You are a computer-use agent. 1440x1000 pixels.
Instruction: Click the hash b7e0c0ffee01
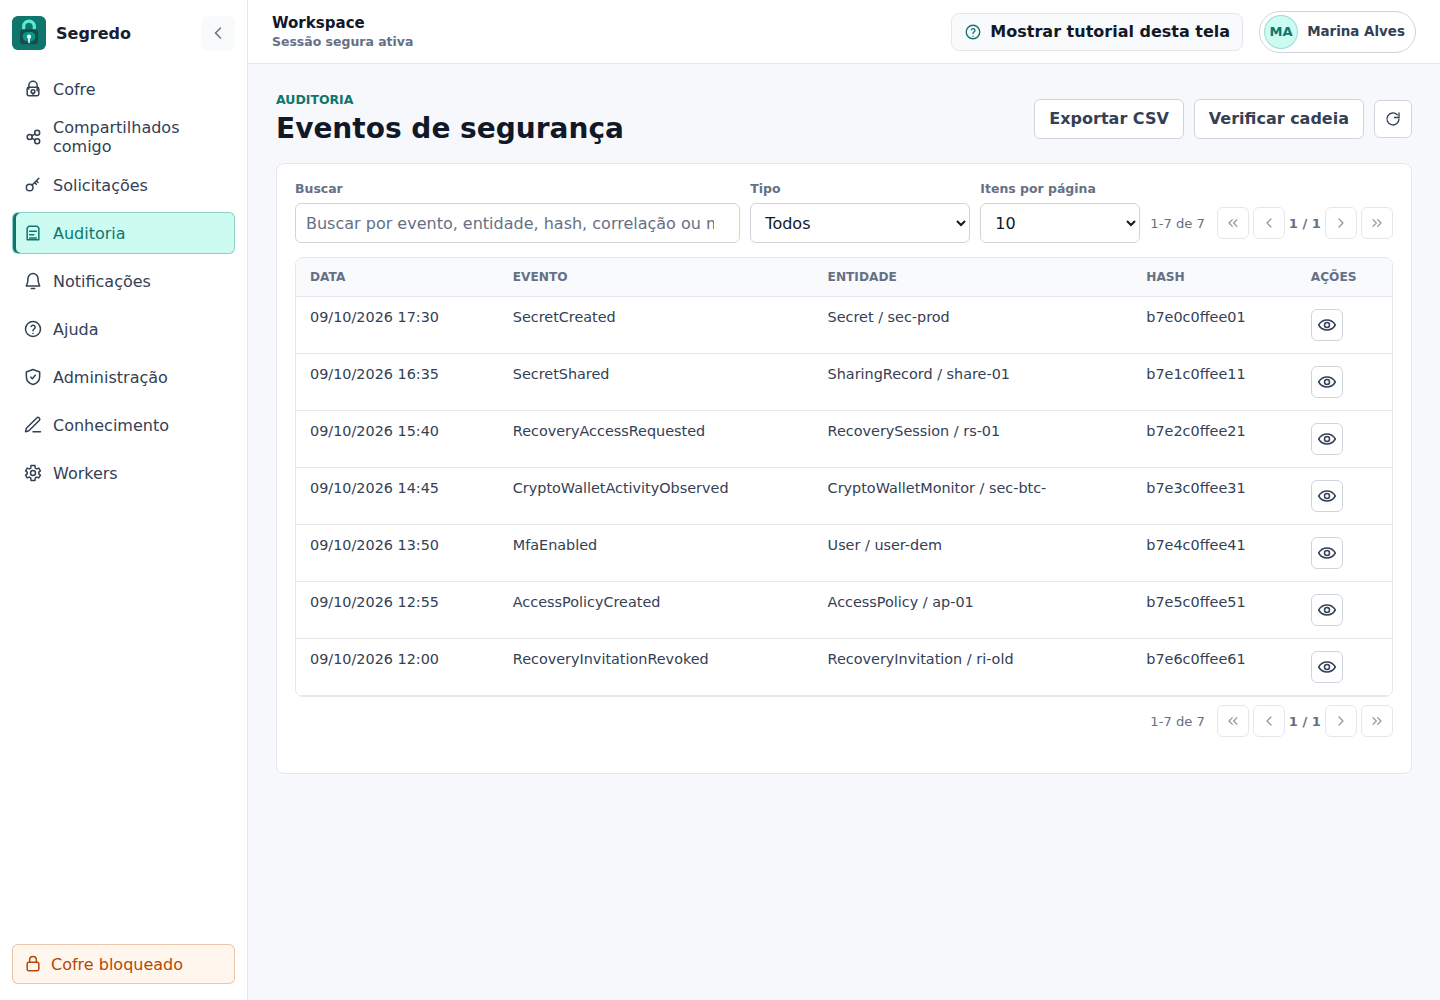(1196, 317)
